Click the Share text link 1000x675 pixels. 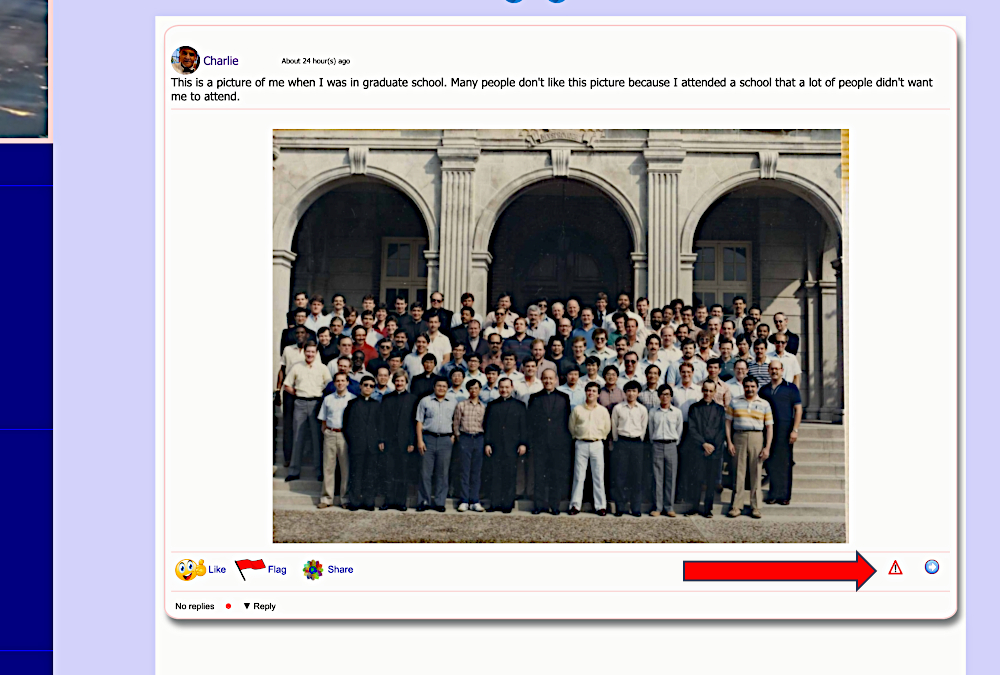(x=340, y=570)
